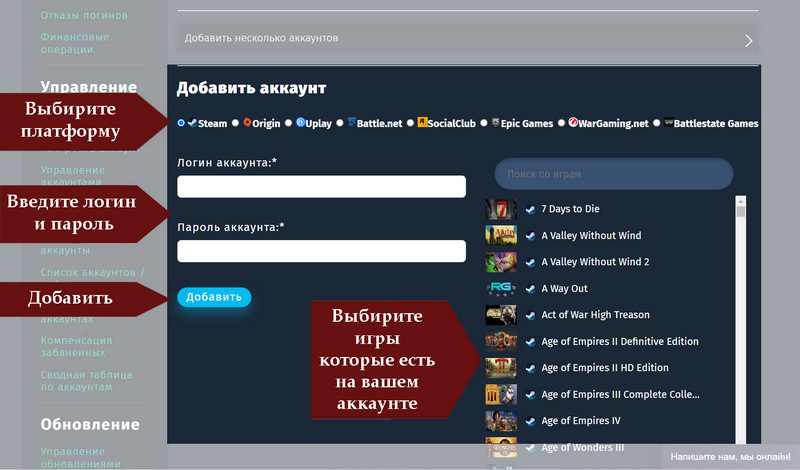Open 'Финансовые операции' in the sidebar
The image size is (800, 470).
coord(74,43)
